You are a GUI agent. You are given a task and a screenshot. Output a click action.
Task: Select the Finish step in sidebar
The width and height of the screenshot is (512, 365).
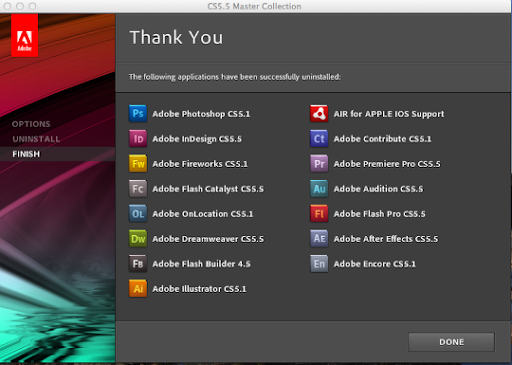26,154
